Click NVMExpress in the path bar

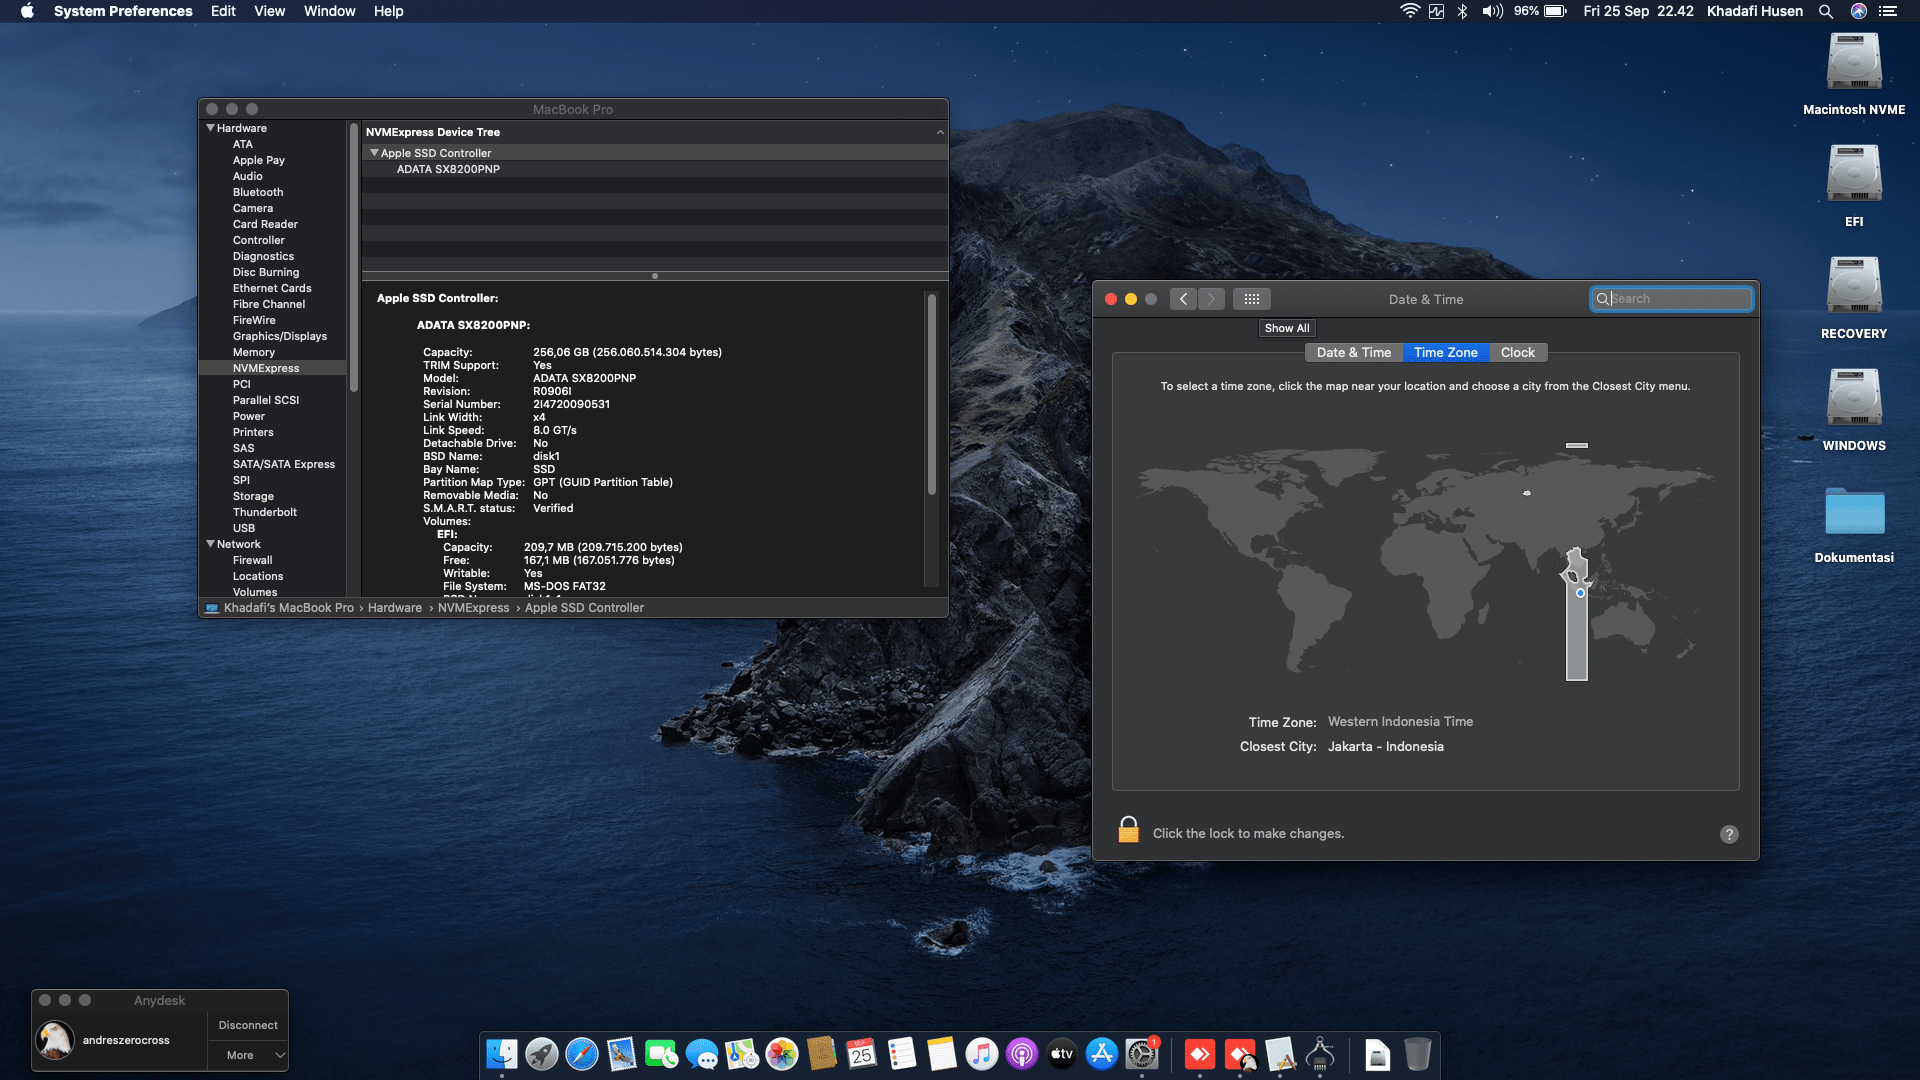click(473, 608)
